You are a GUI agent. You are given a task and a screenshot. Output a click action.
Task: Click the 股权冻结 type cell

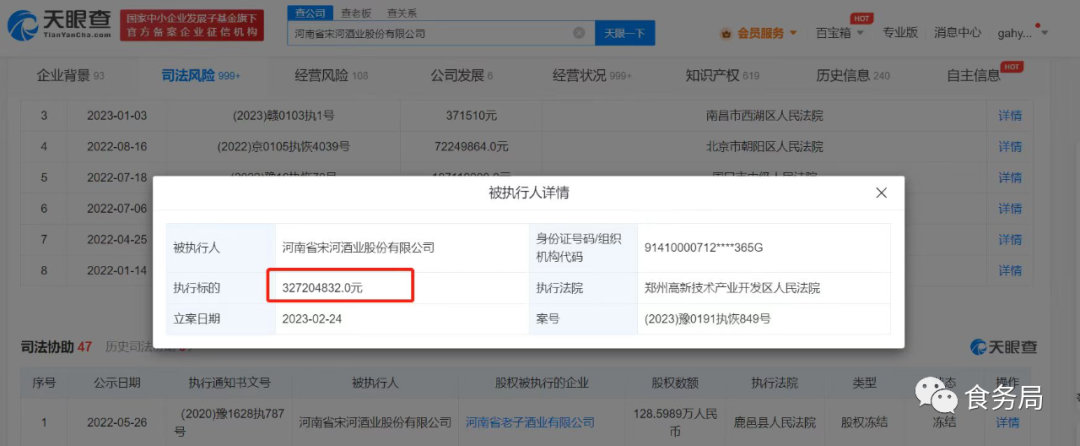tap(864, 422)
